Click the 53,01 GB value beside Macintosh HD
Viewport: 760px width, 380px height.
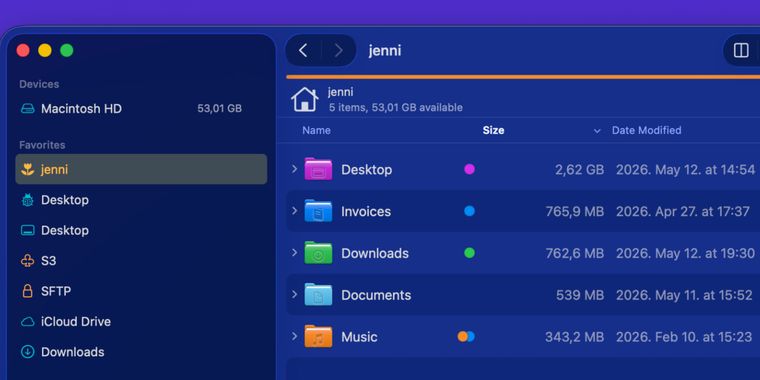click(220, 109)
